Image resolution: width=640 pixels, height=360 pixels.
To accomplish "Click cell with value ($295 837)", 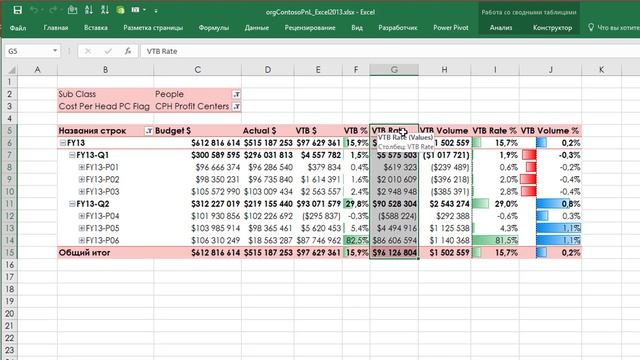I will pyautogui.click(x=318, y=216).
